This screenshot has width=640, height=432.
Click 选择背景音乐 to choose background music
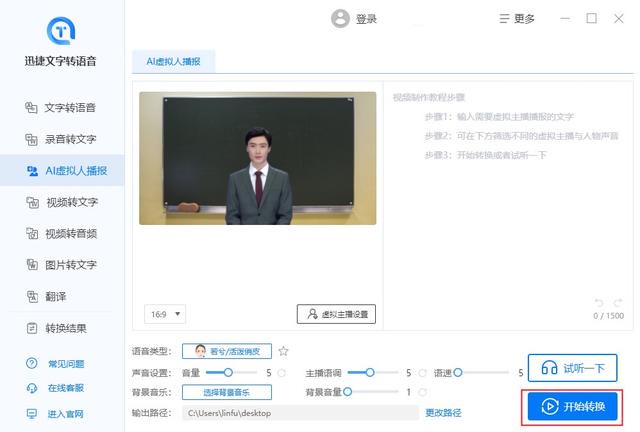coord(227,392)
